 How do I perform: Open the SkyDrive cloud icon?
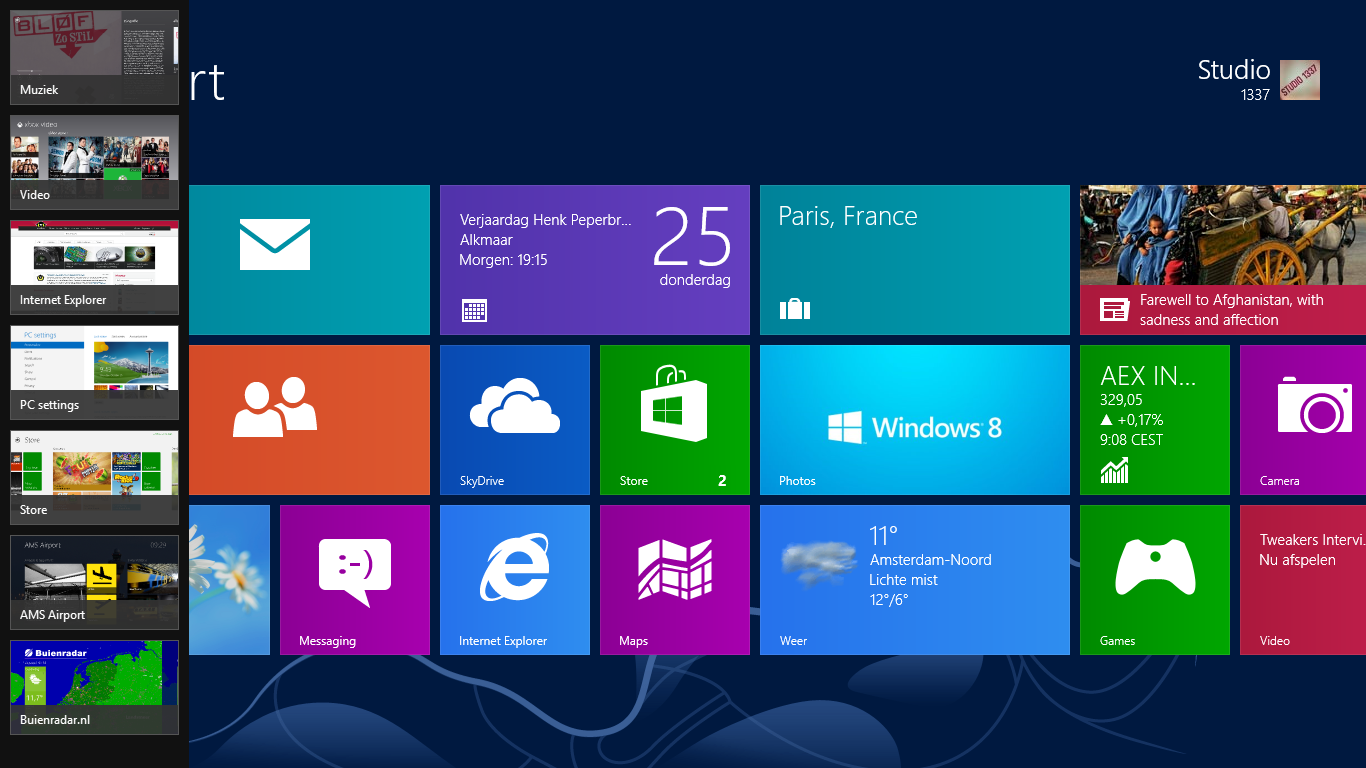(x=515, y=407)
